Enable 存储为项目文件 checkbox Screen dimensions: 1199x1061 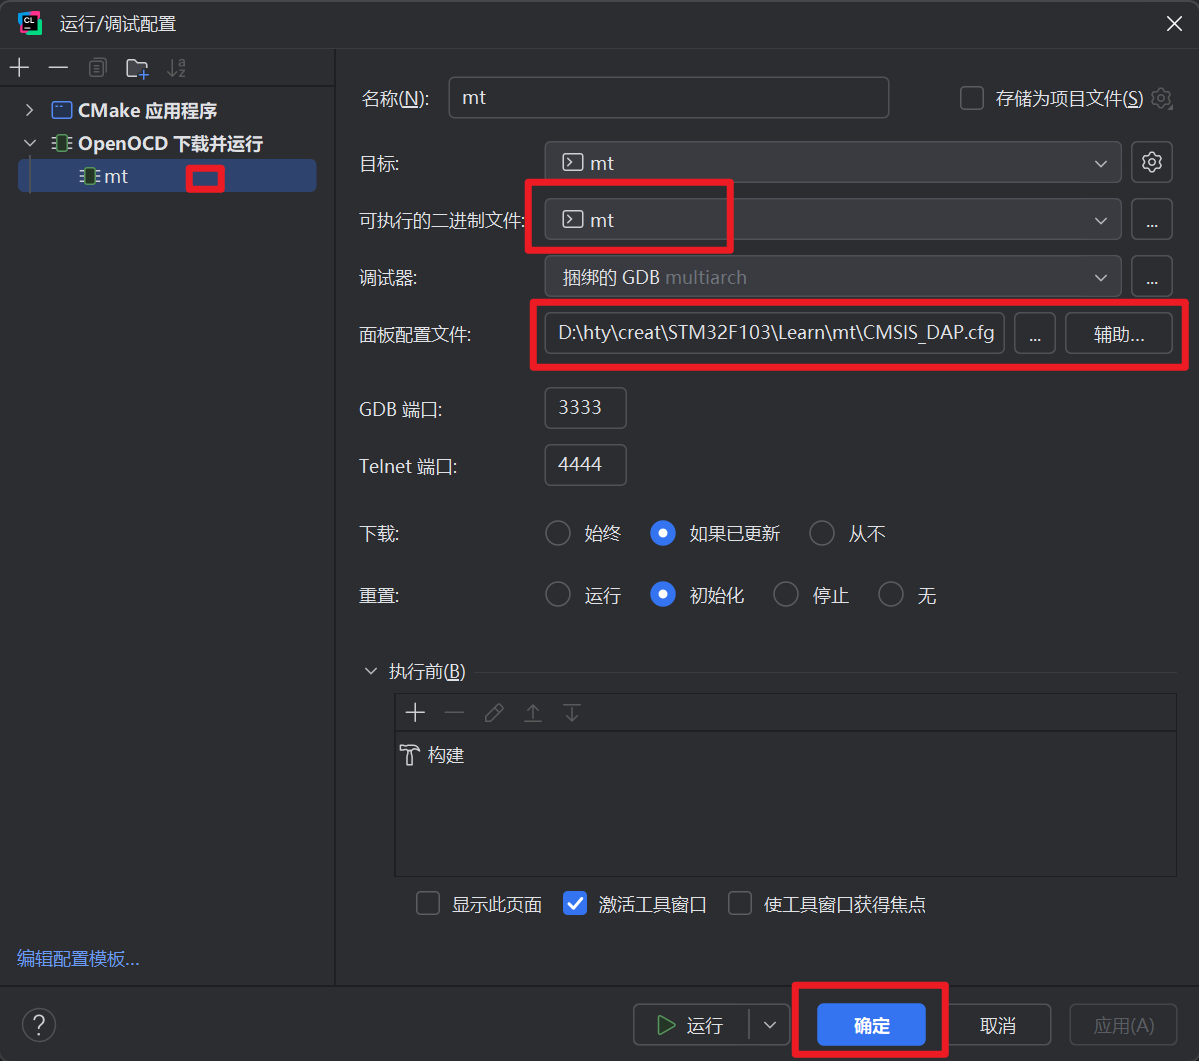(972, 99)
